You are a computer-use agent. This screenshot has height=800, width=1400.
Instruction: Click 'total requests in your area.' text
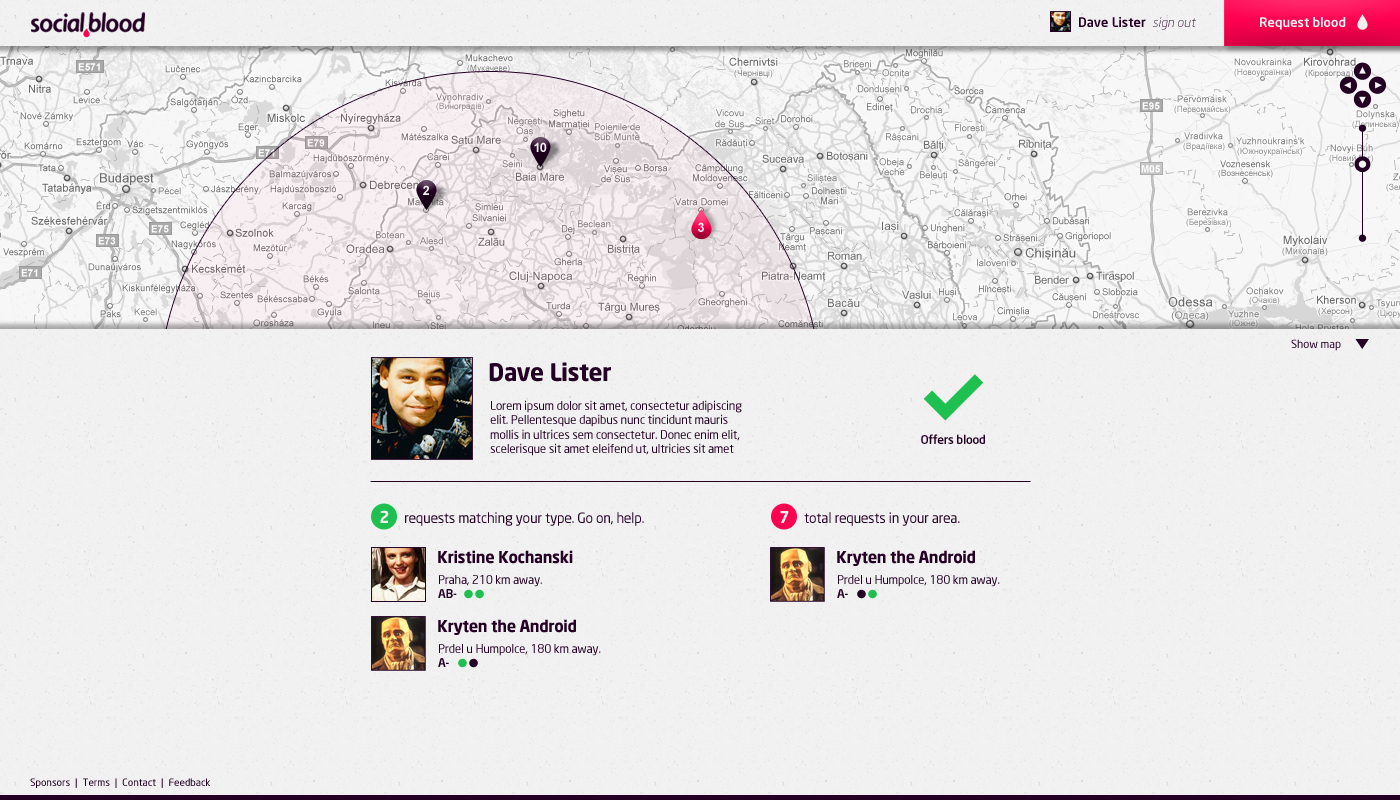coord(882,518)
